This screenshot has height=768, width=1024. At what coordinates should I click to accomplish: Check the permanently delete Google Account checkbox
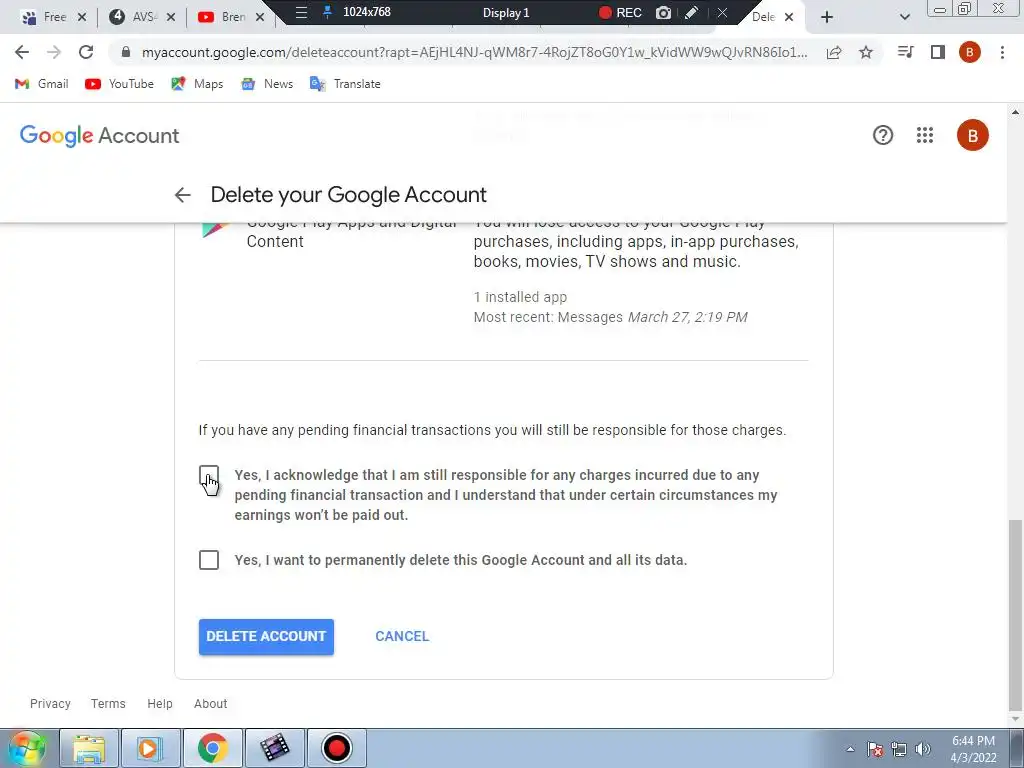pyautogui.click(x=209, y=560)
